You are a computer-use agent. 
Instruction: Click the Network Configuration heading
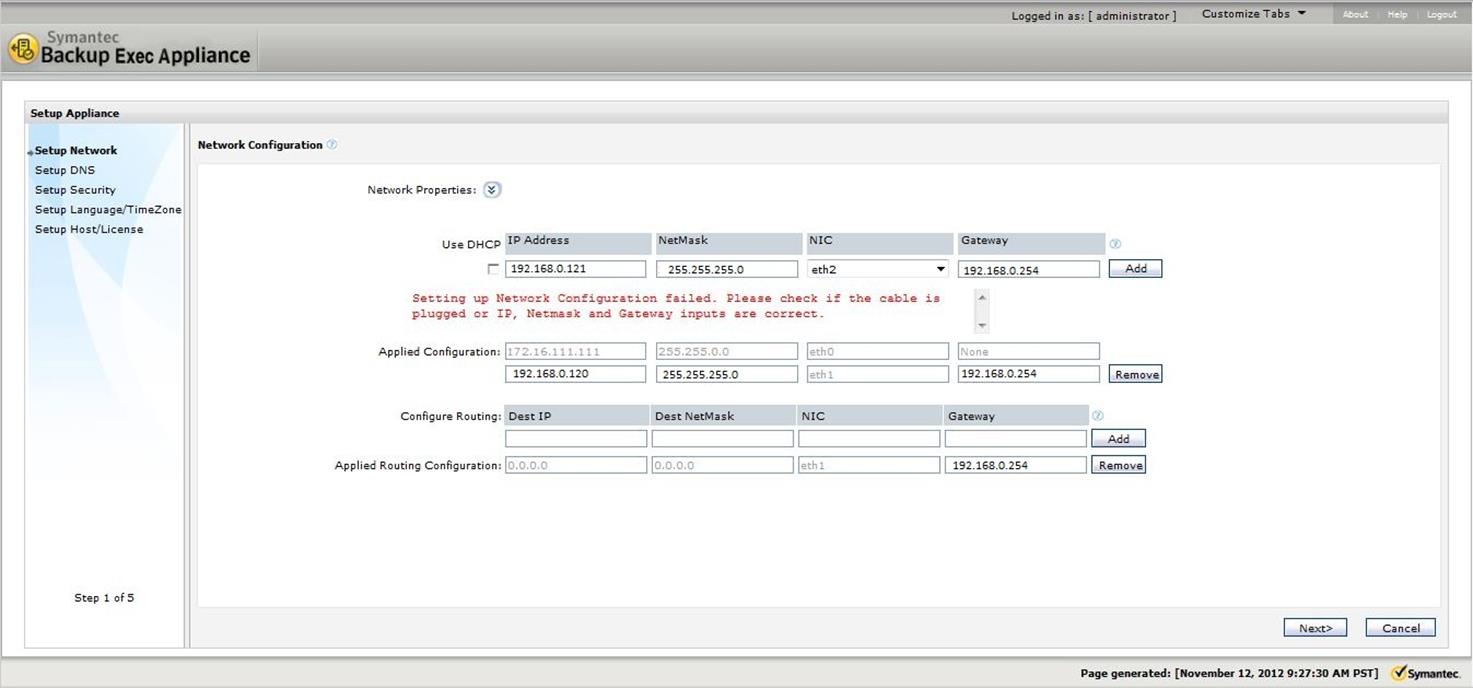[260, 145]
